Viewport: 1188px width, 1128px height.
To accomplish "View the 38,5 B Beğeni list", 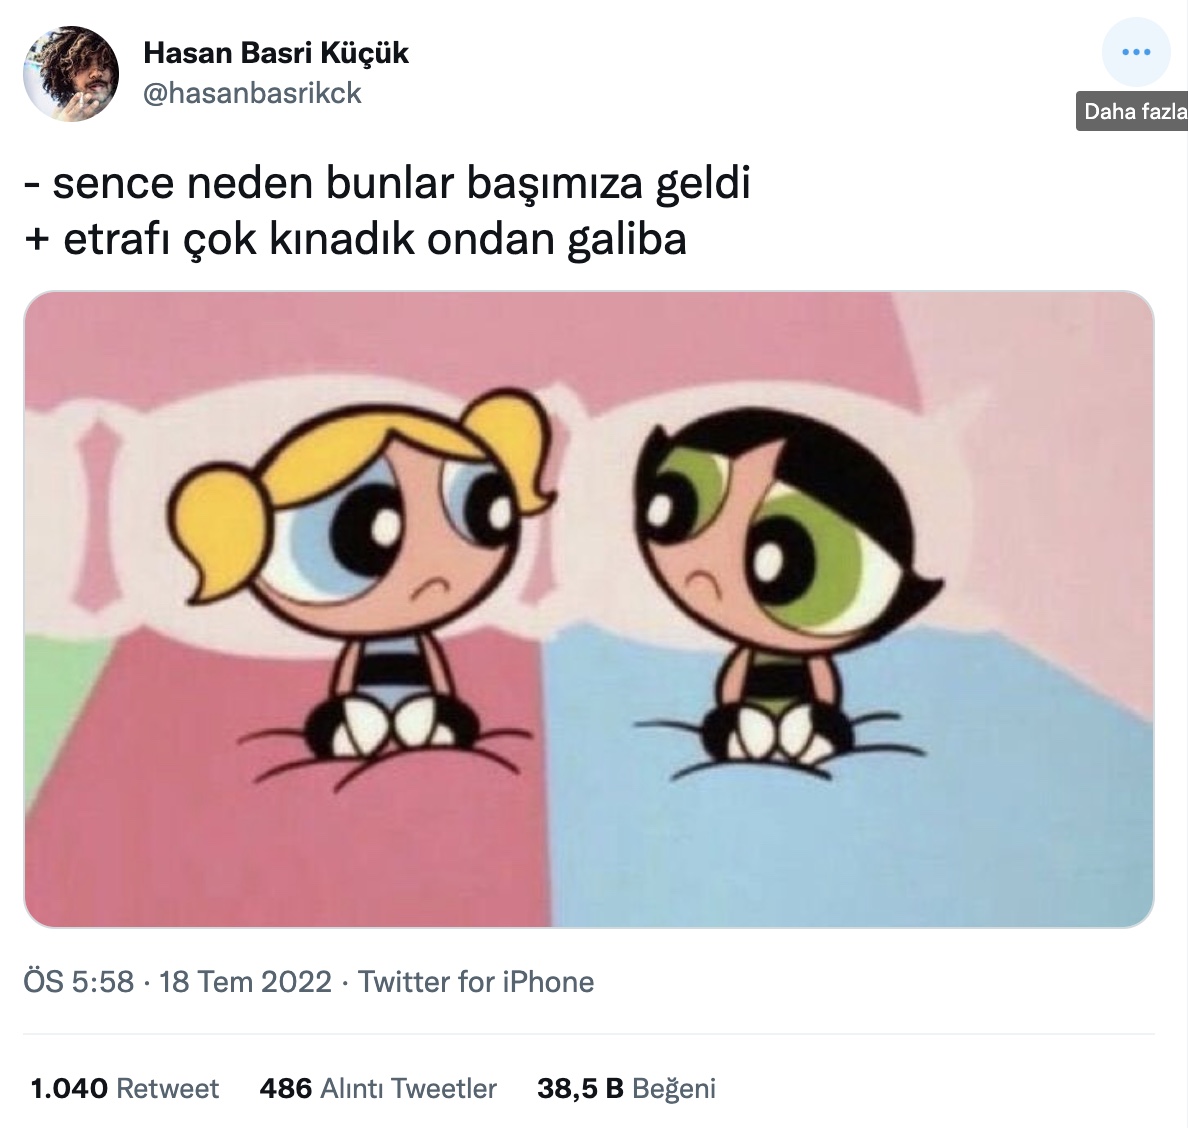I will pyautogui.click(x=627, y=1089).
